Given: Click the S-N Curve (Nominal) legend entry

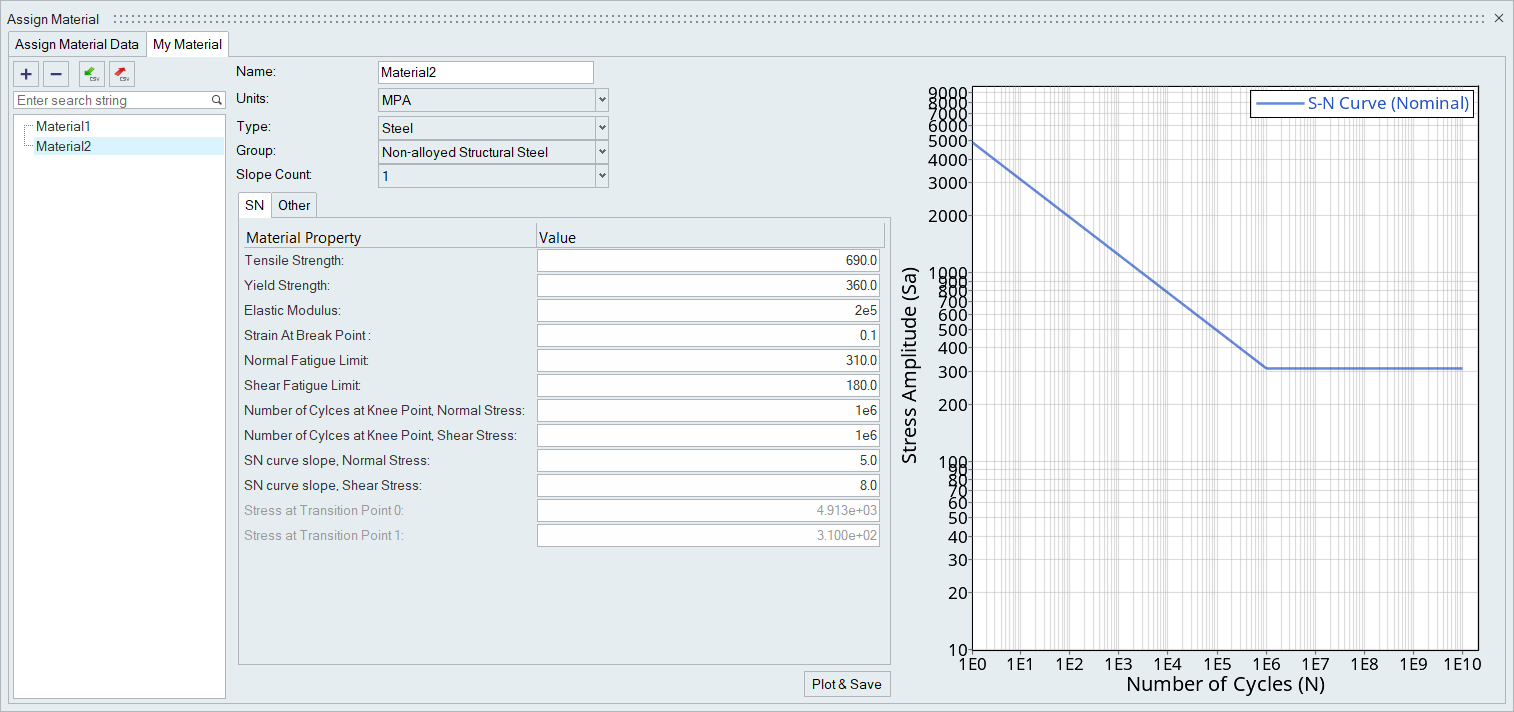Looking at the screenshot, I should click(1362, 104).
